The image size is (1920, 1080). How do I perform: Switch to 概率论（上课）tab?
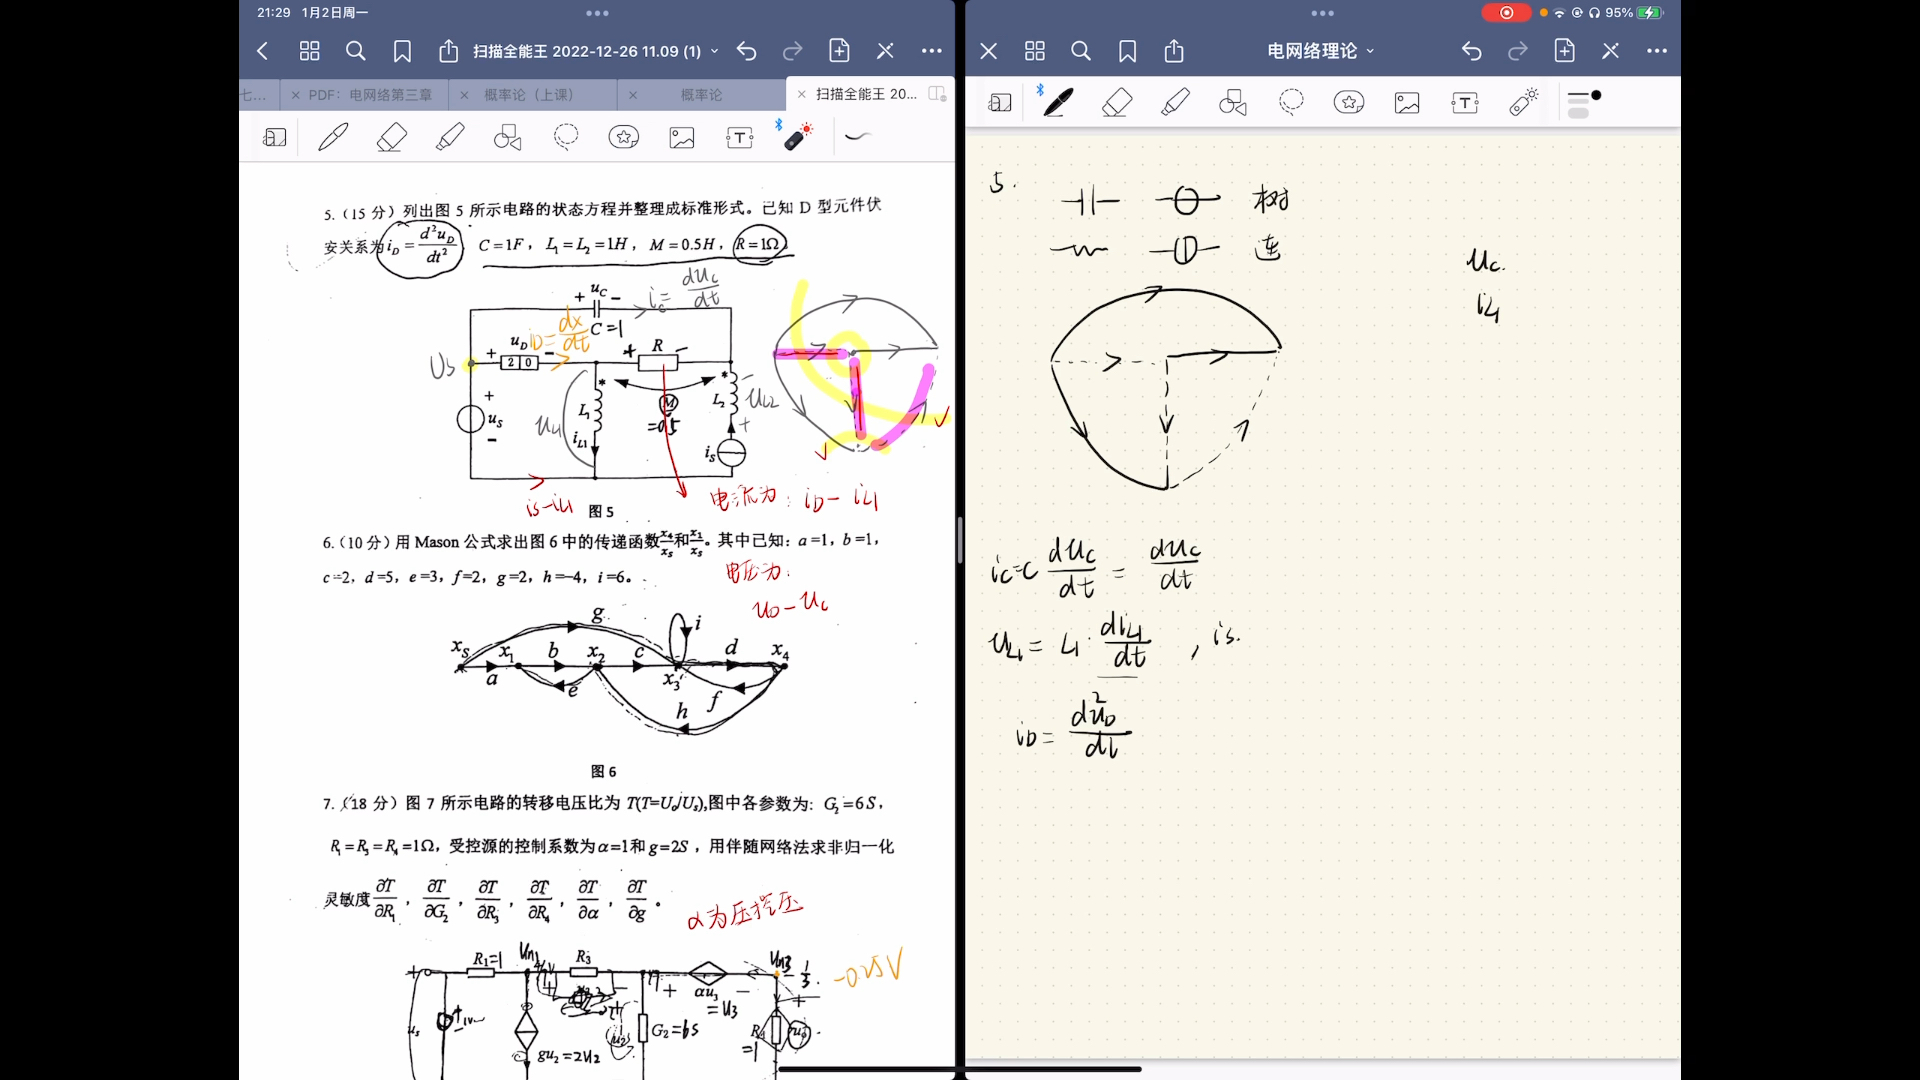coord(527,94)
